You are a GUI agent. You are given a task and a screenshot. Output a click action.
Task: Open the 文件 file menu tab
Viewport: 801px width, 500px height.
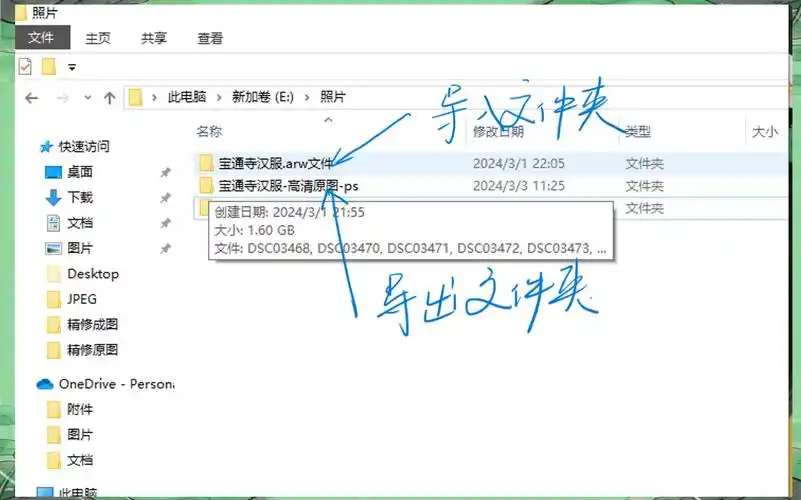41,38
